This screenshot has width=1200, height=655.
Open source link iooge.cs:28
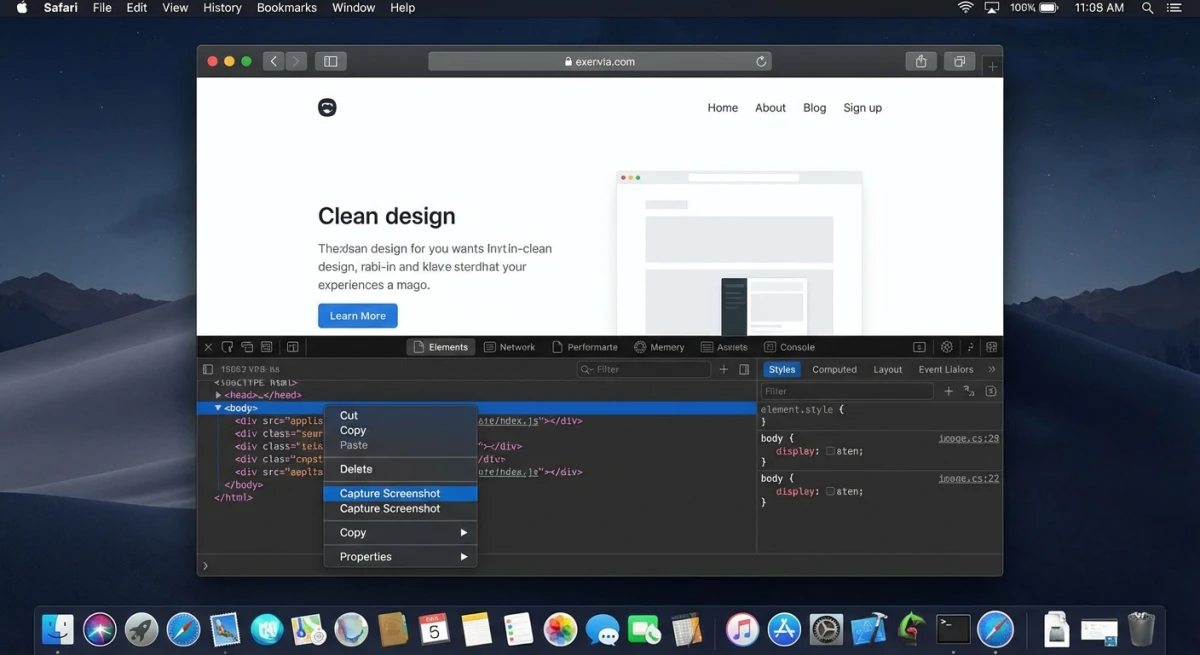pyautogui.click(x=969, y=438)
